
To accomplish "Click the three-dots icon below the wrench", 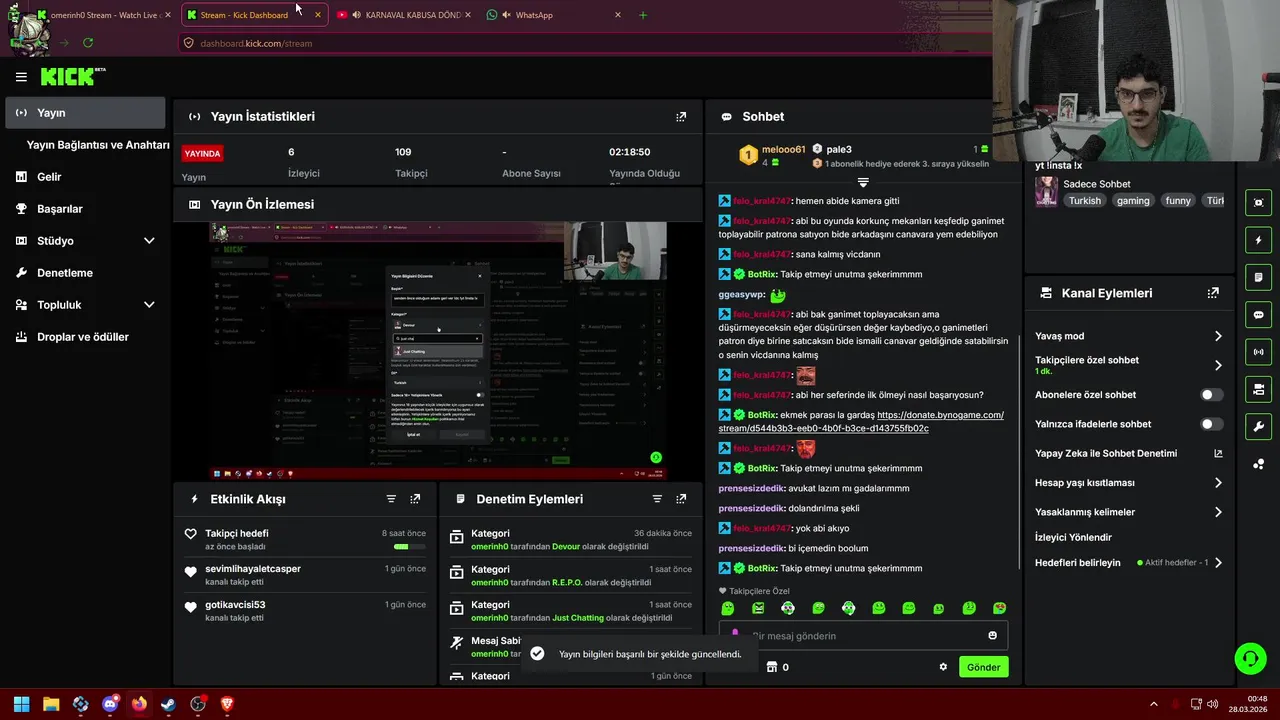I will [1259, 464].
